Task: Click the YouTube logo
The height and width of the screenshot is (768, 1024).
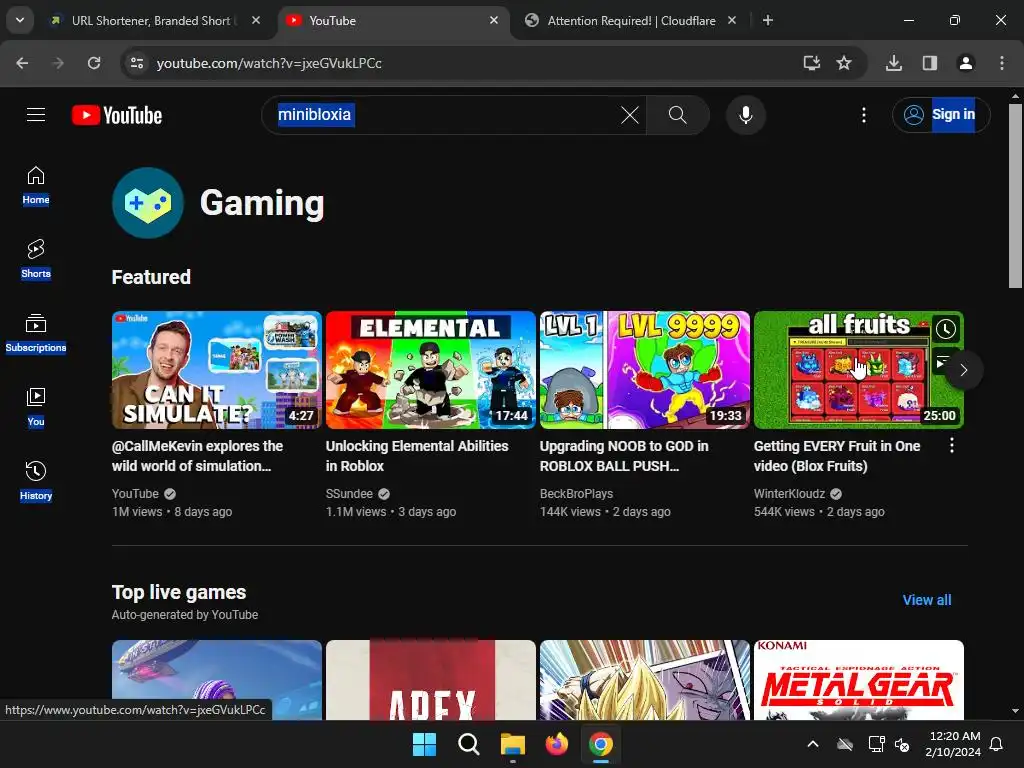Action: pos(117,115)
